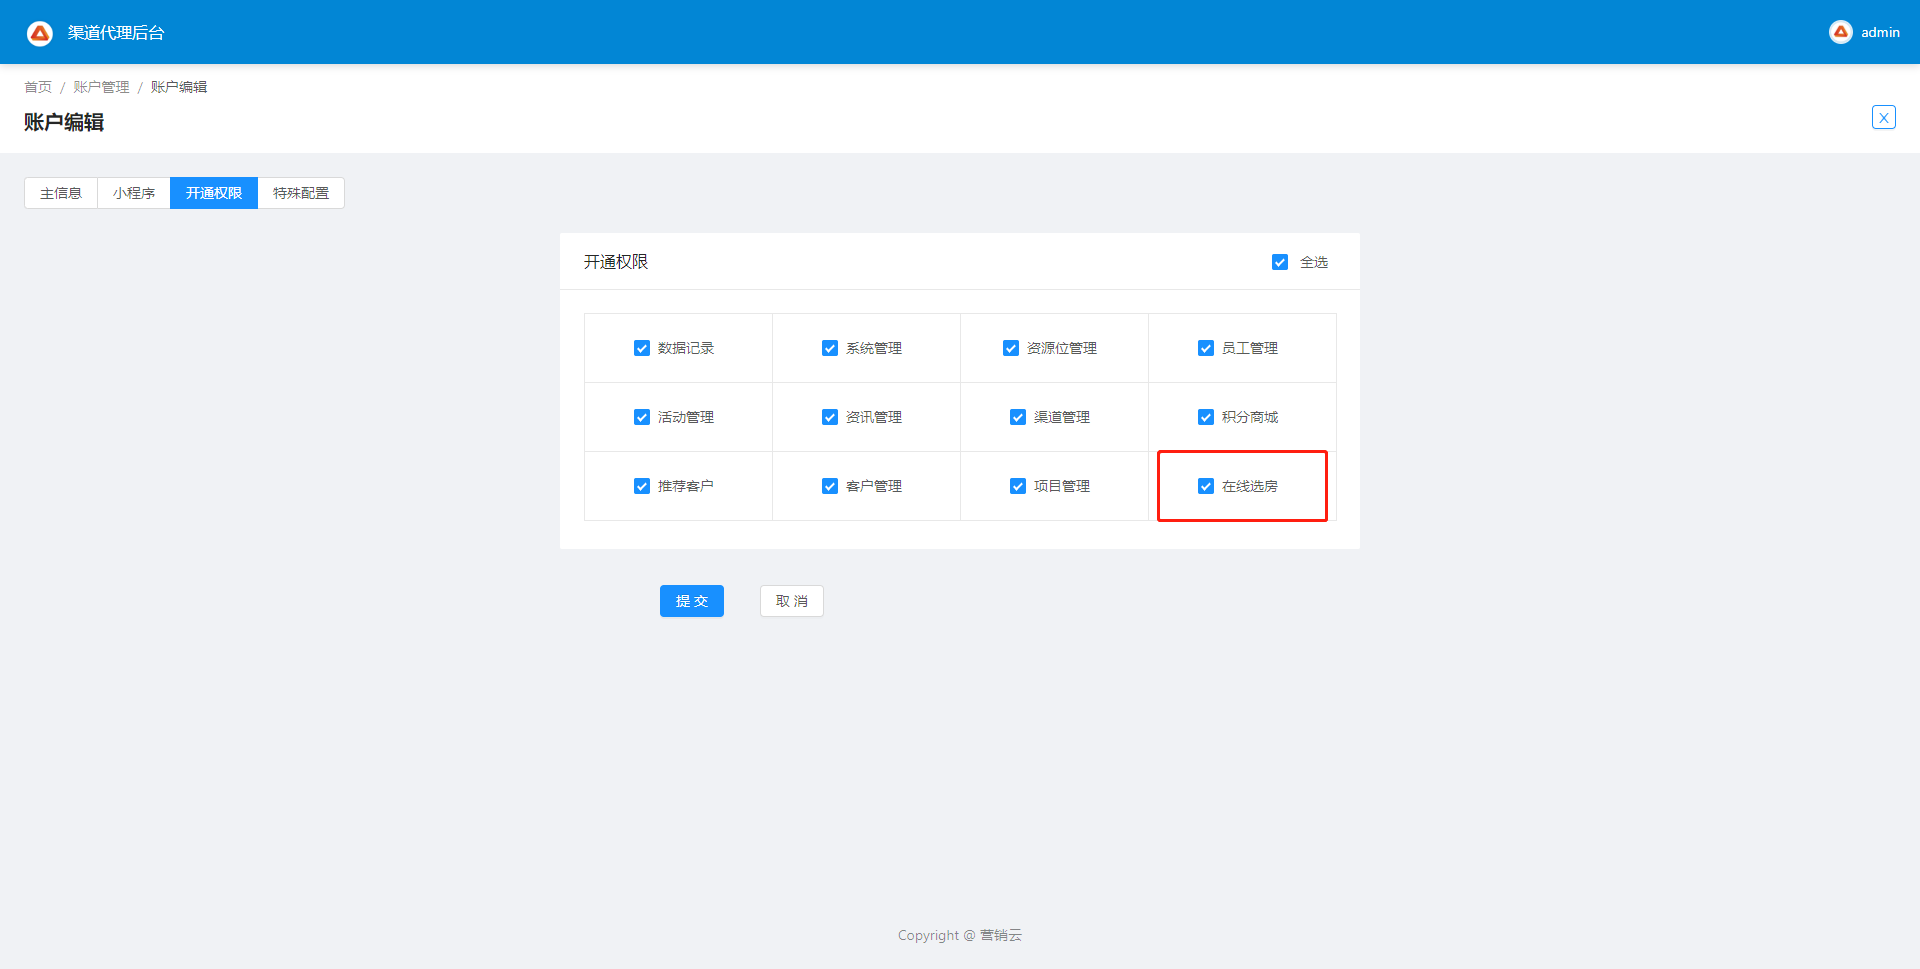This screenshot has height=969, width=1920.
Task: Click the admin avatar icon
Action: 1841,32
